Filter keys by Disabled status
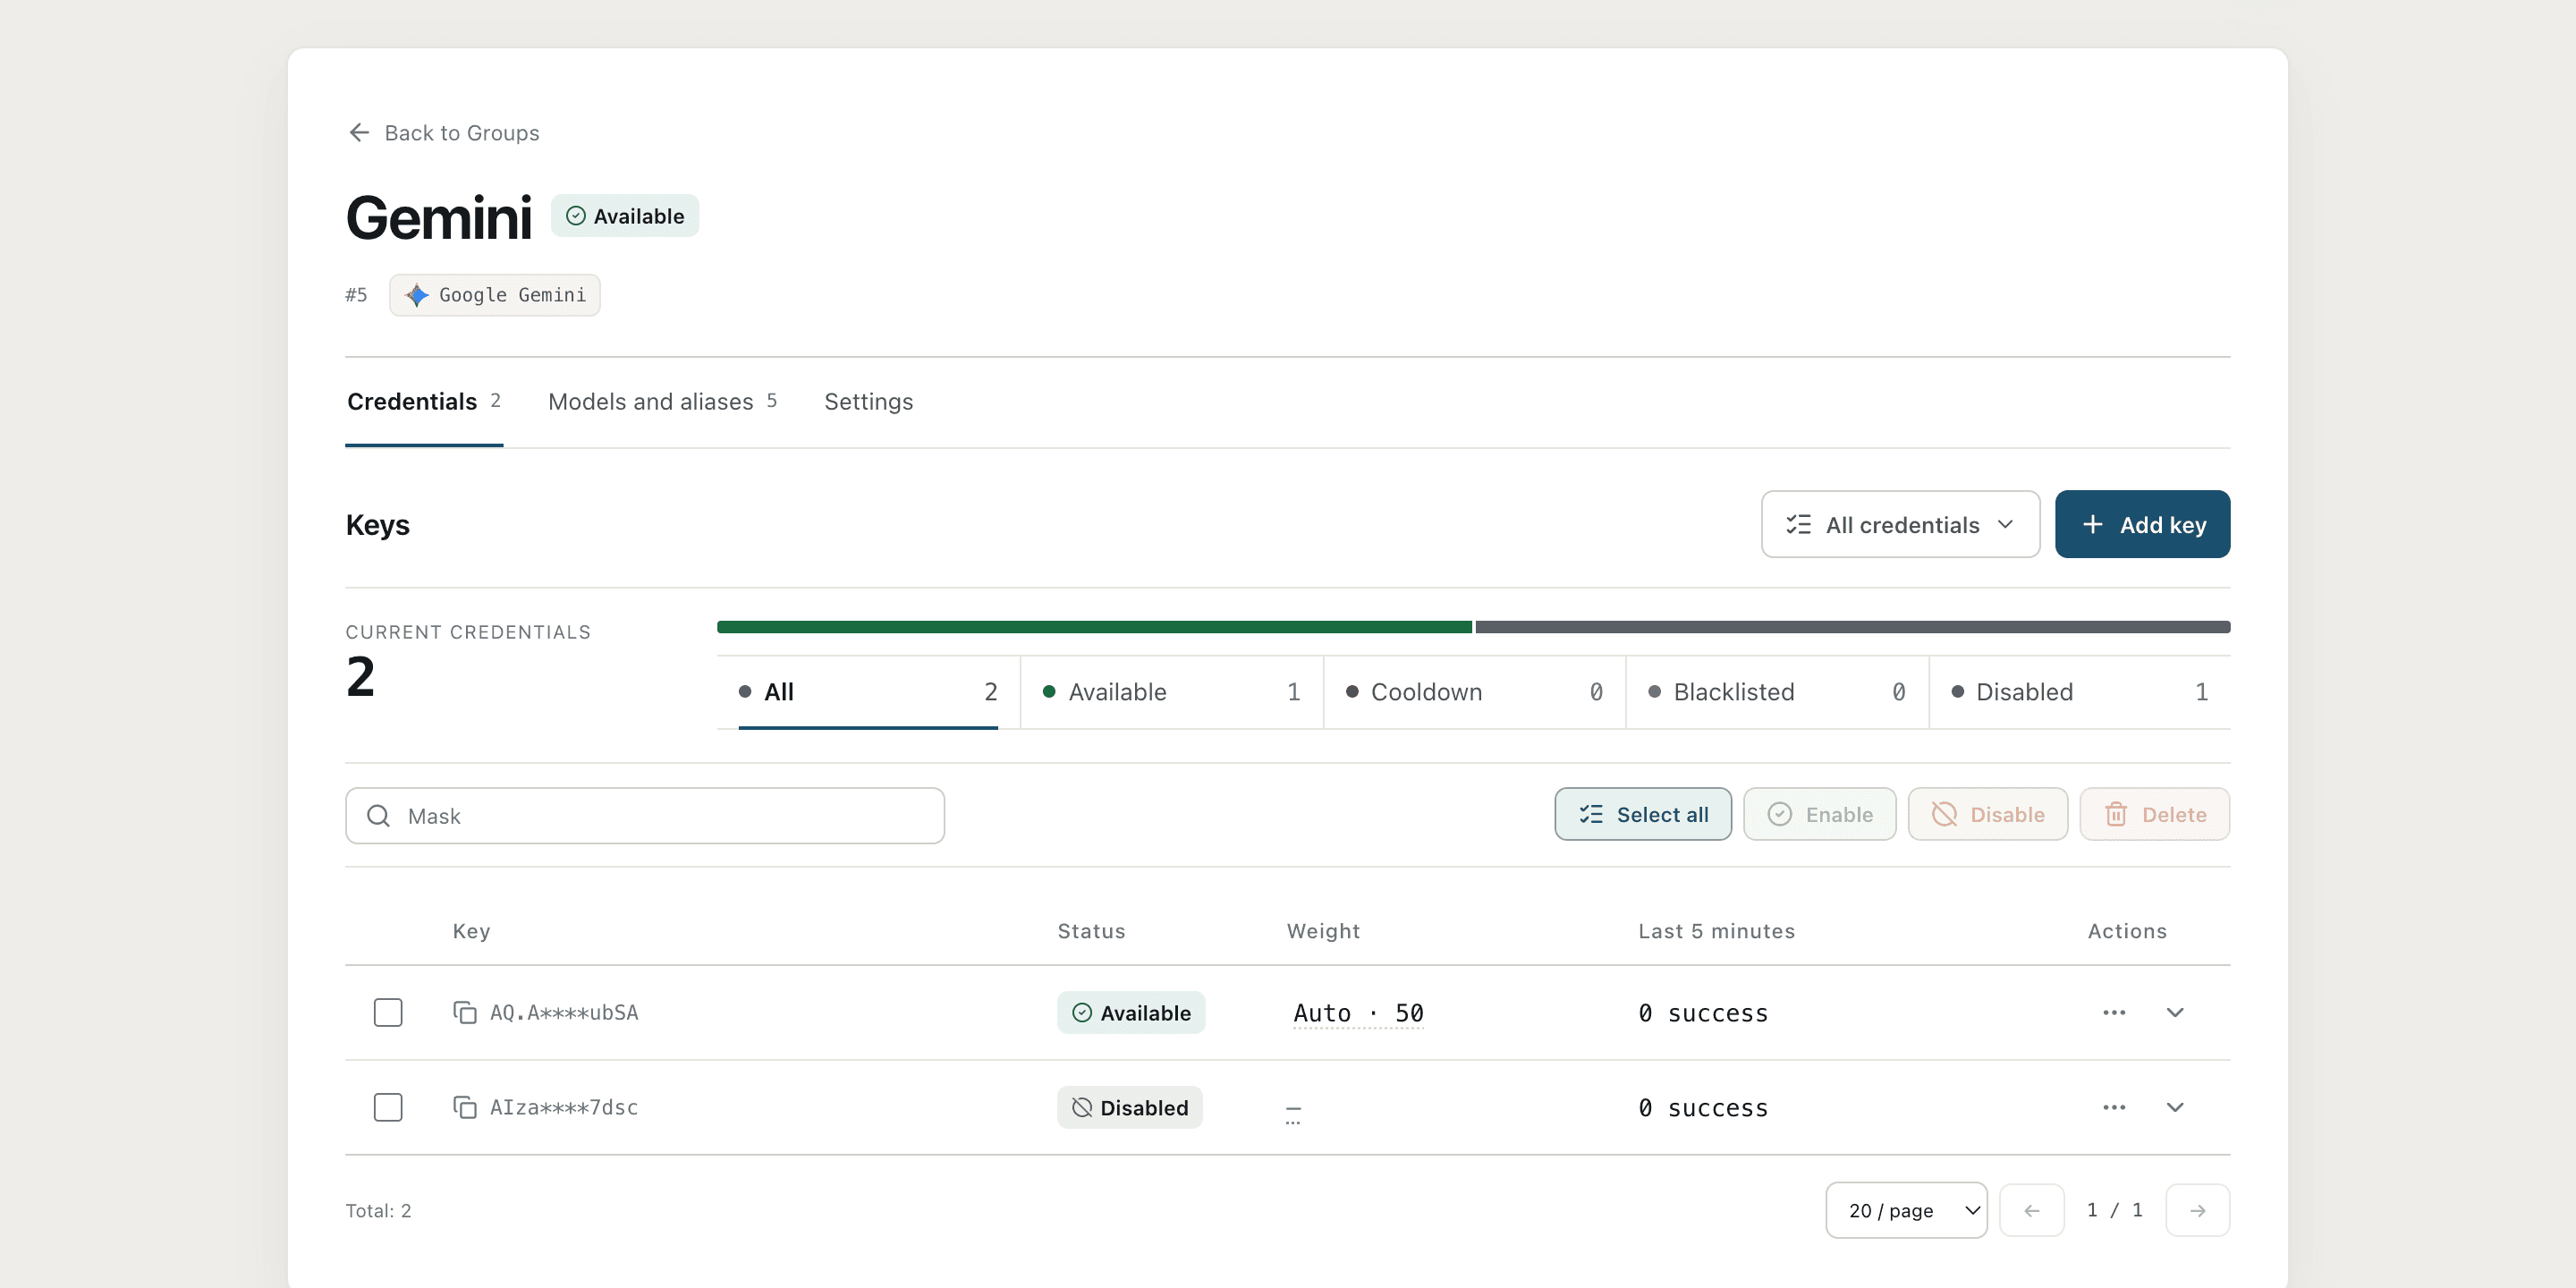The image size is (2576, 1288). point(2080,692)
